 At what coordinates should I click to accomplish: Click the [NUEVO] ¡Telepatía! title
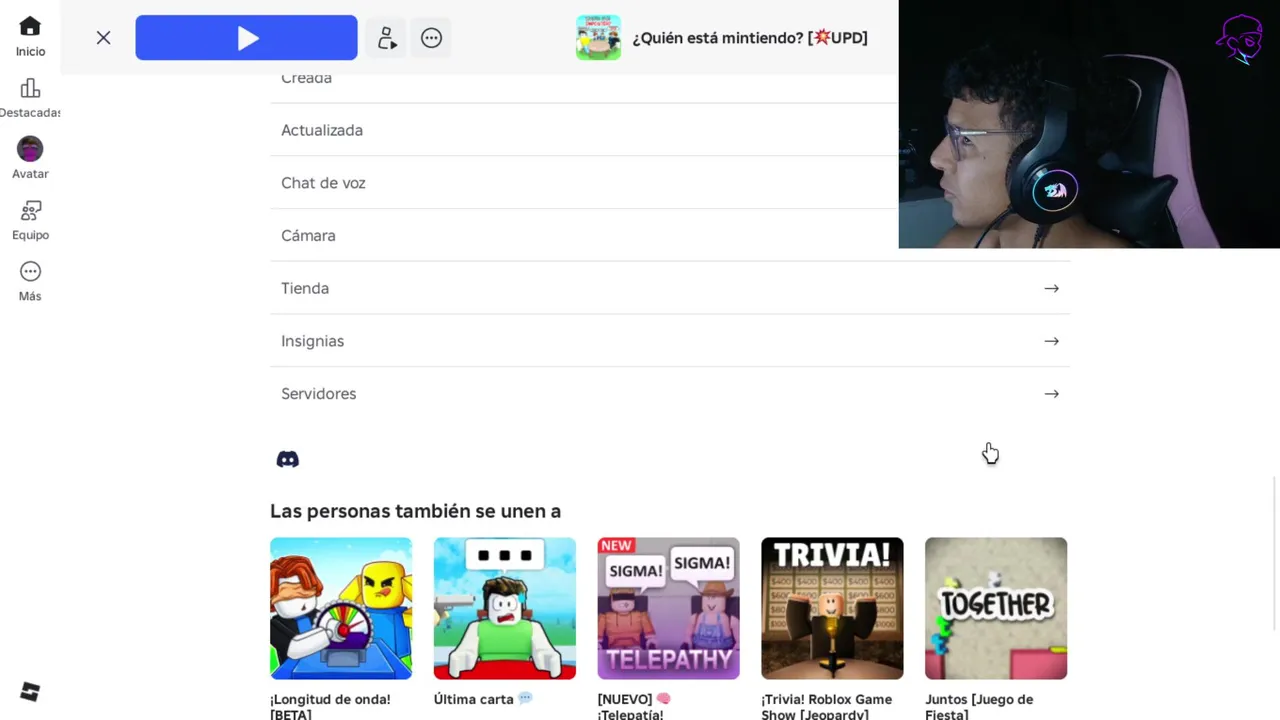pos(634,706)
